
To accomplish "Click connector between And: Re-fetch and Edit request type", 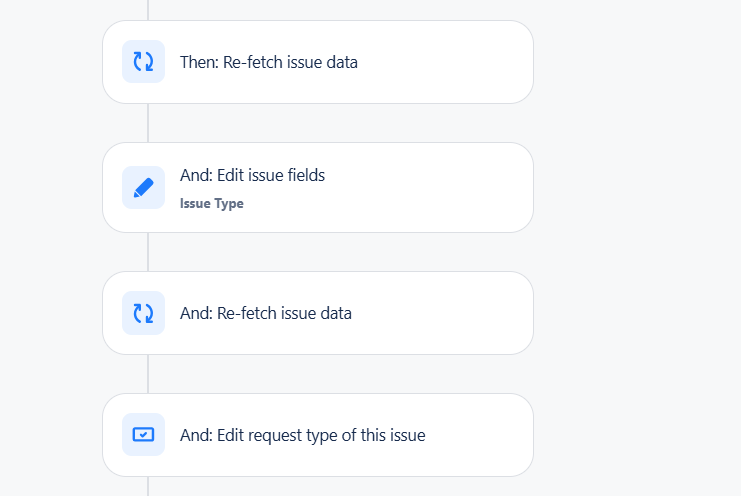I will pyautogui.click(x=148, y=374).
